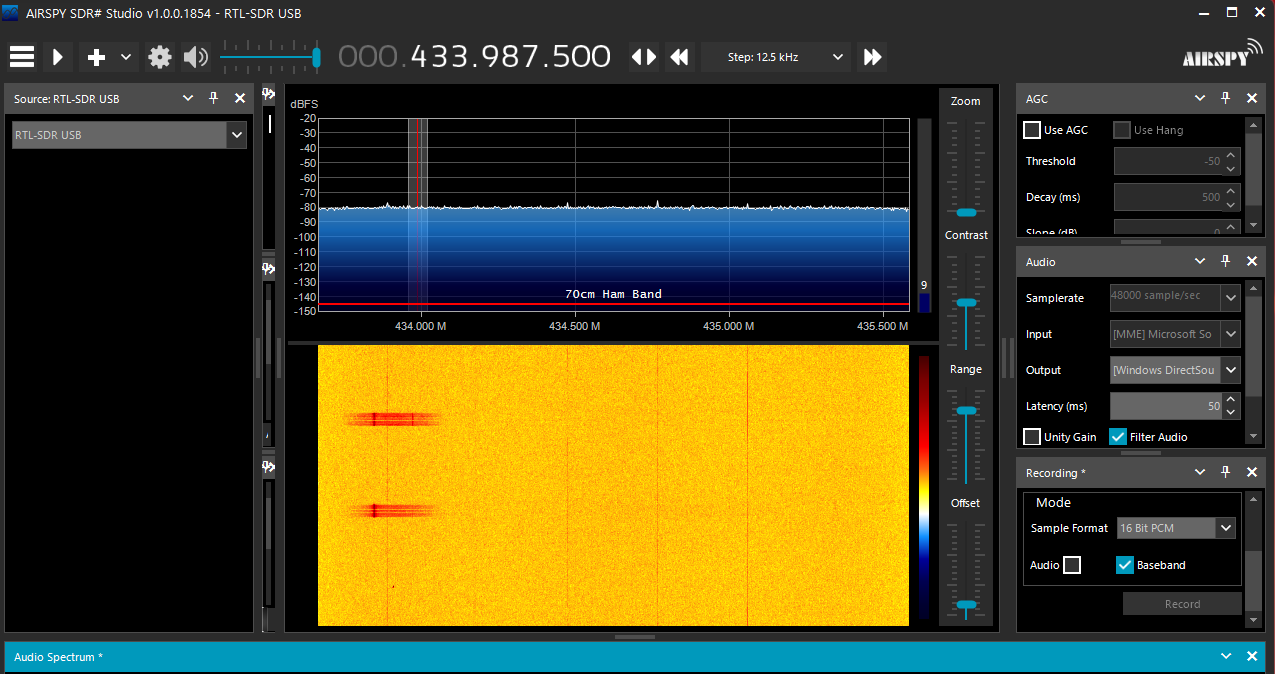The width and height of the screenshot is (1275, 674).
Task: Click the 70cm Ham Band label in spectrum
Action: (613, 294)
